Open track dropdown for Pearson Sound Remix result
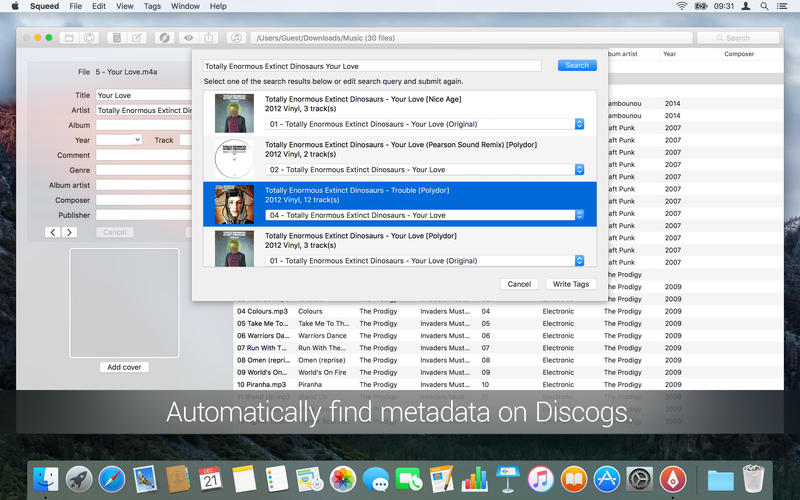The image size is (800, 500). pos(424,169)
